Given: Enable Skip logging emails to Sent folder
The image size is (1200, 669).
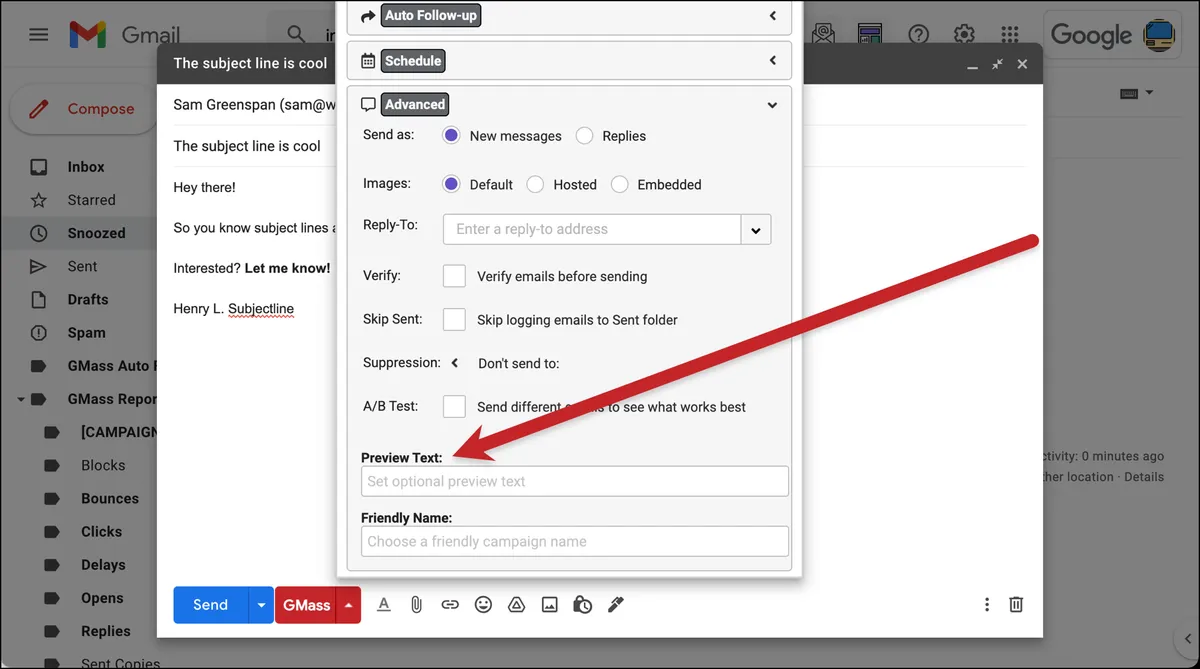Looking at the screenshot, I should (x=454, y=319).
